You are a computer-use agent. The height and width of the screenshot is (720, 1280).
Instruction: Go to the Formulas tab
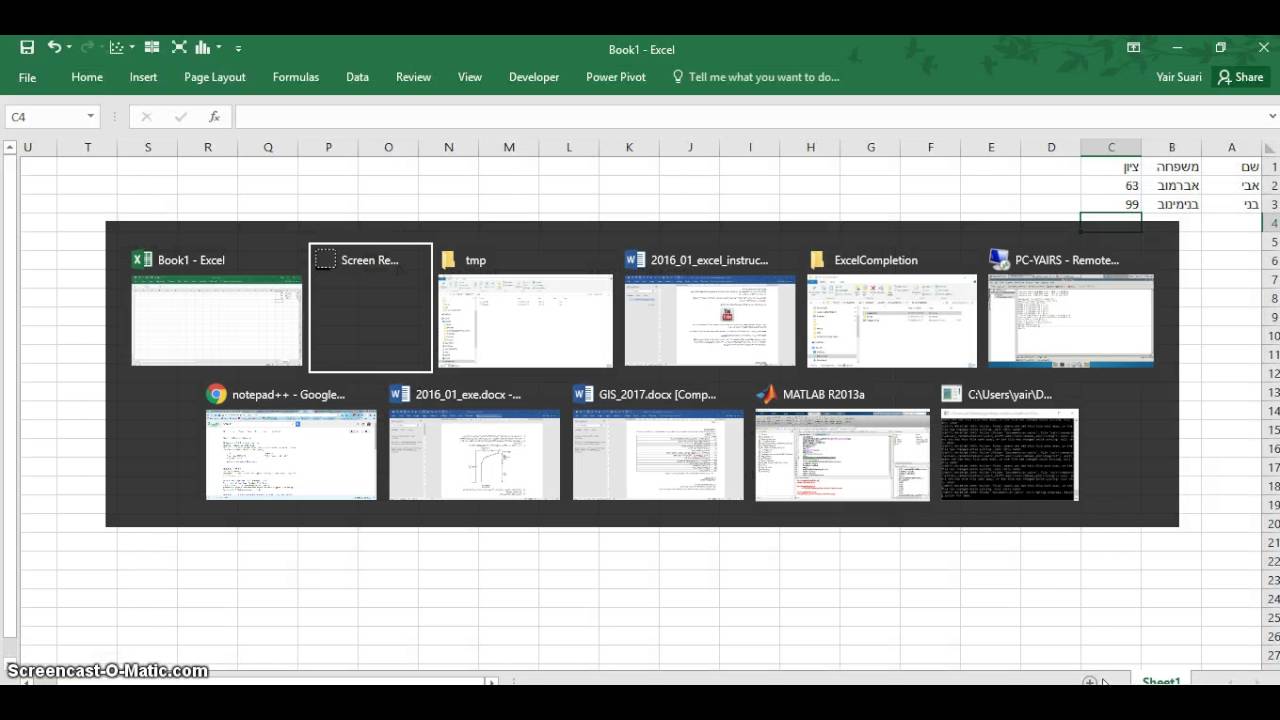(296, 77)
